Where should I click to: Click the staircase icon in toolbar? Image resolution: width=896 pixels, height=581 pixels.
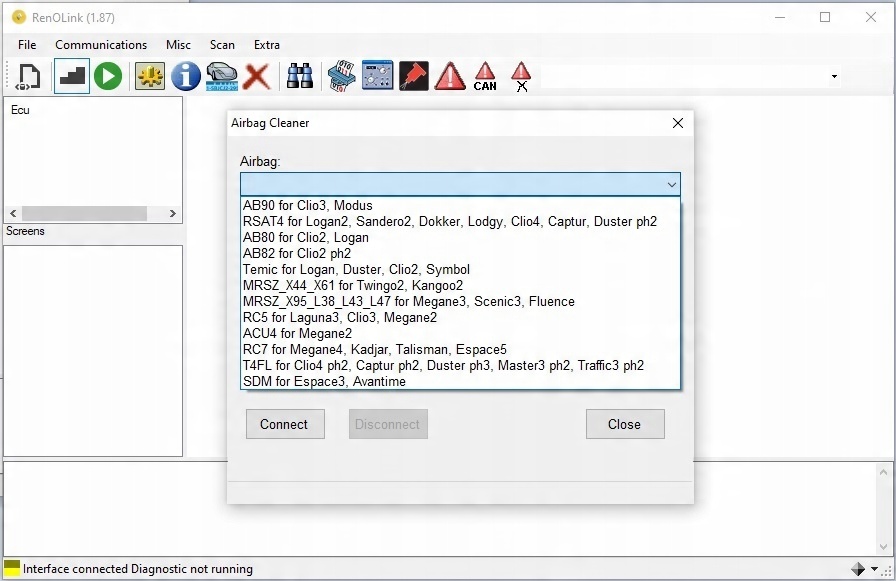(x=72, y=76)
